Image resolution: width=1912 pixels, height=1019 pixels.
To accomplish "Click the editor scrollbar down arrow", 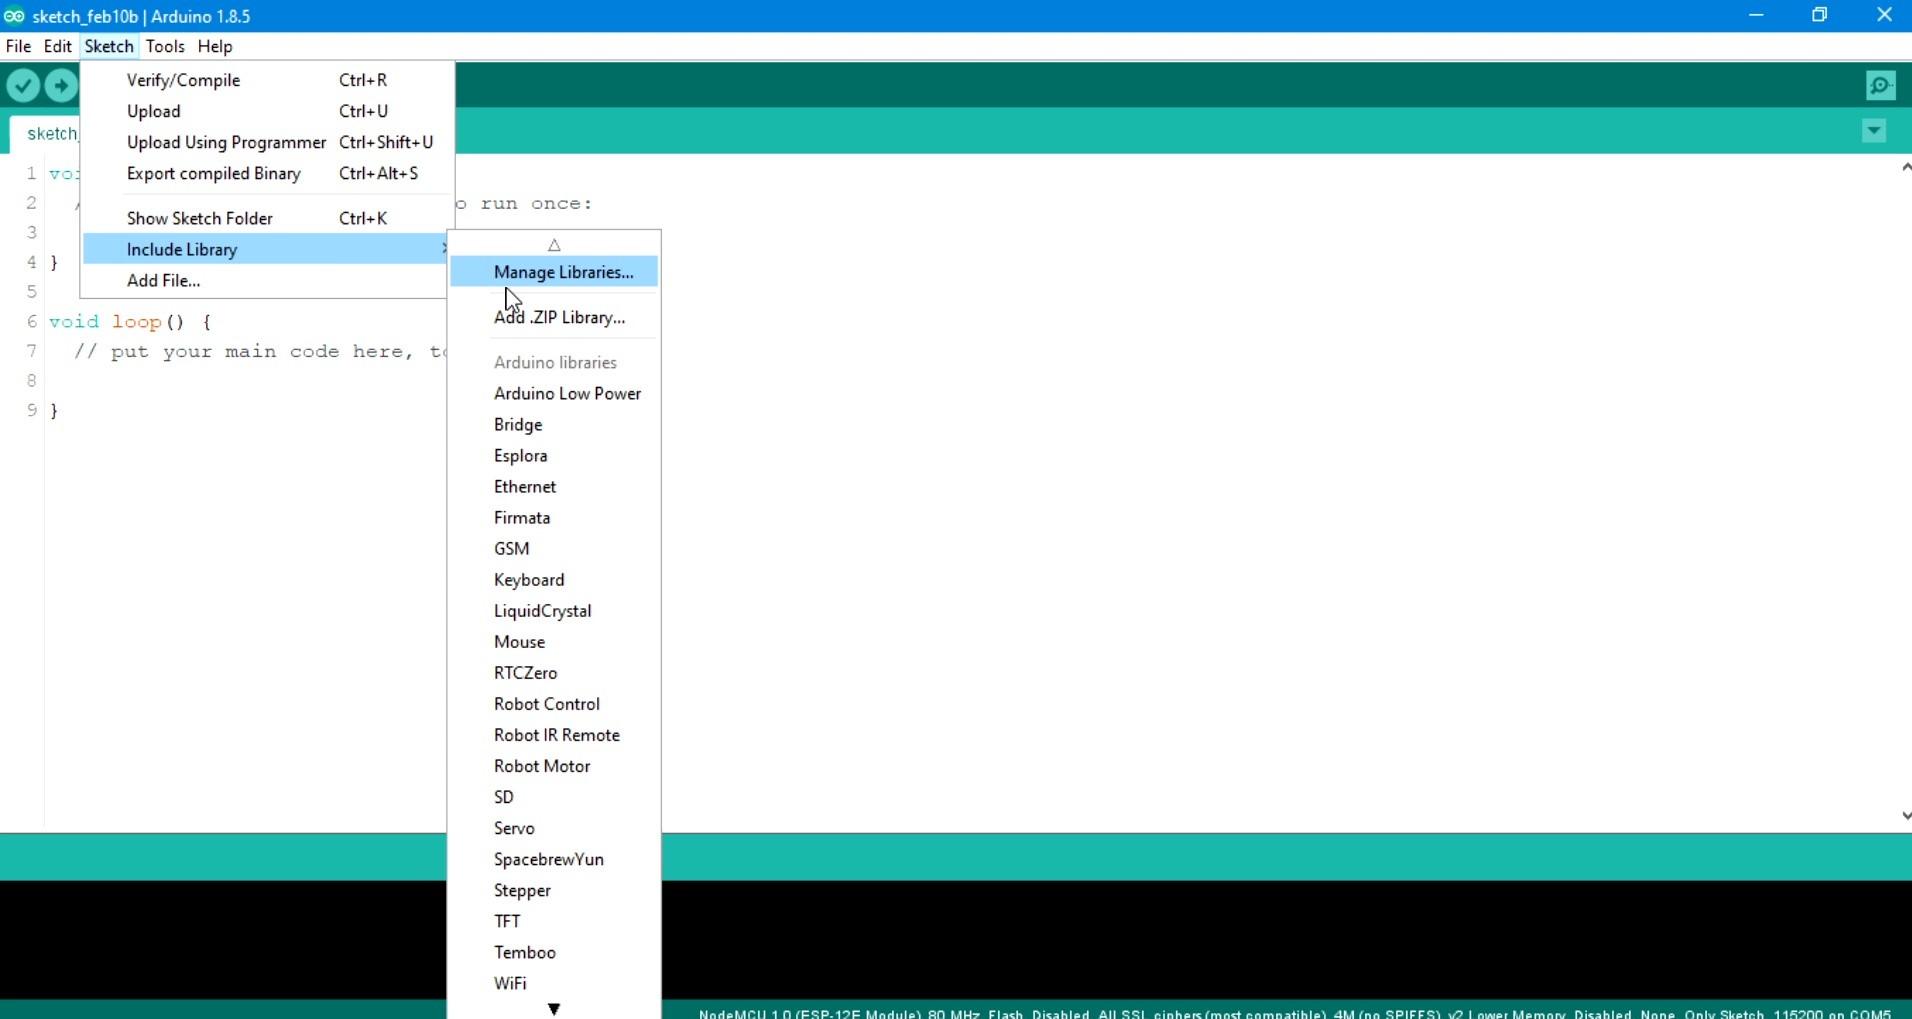I will (x=1905, y=816).
